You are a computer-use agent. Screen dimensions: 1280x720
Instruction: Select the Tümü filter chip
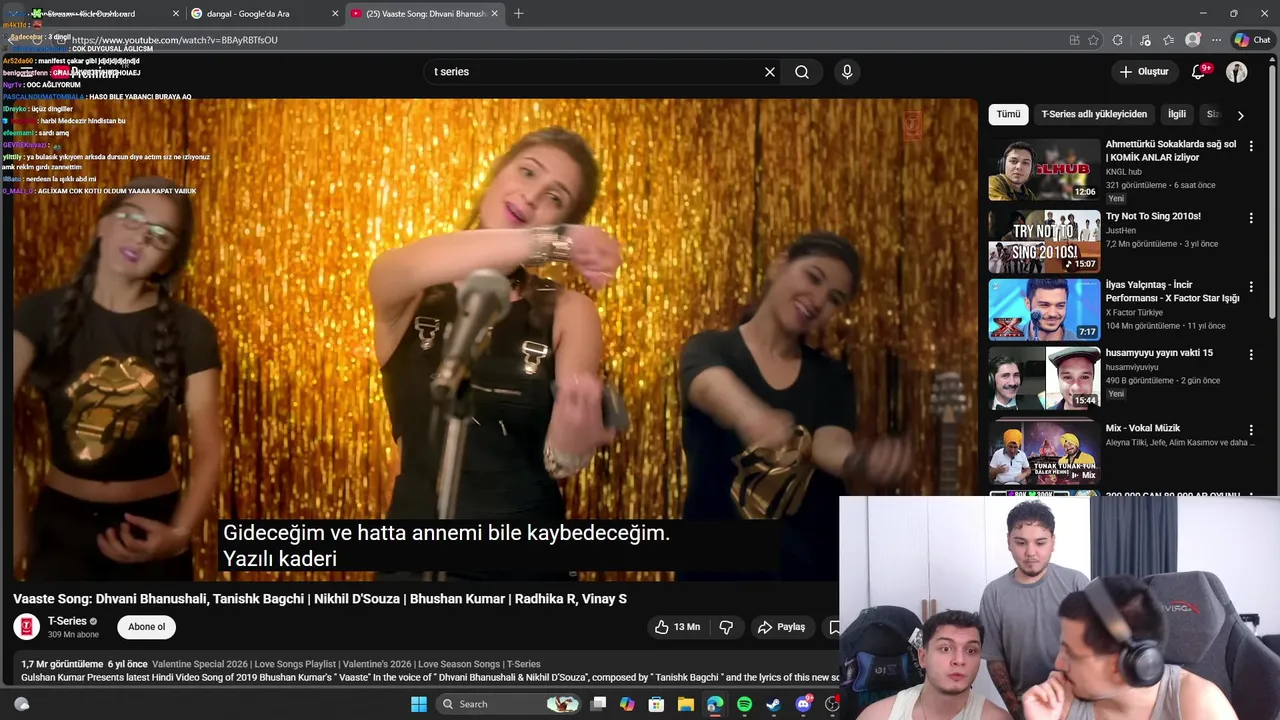pos(1008,114)
